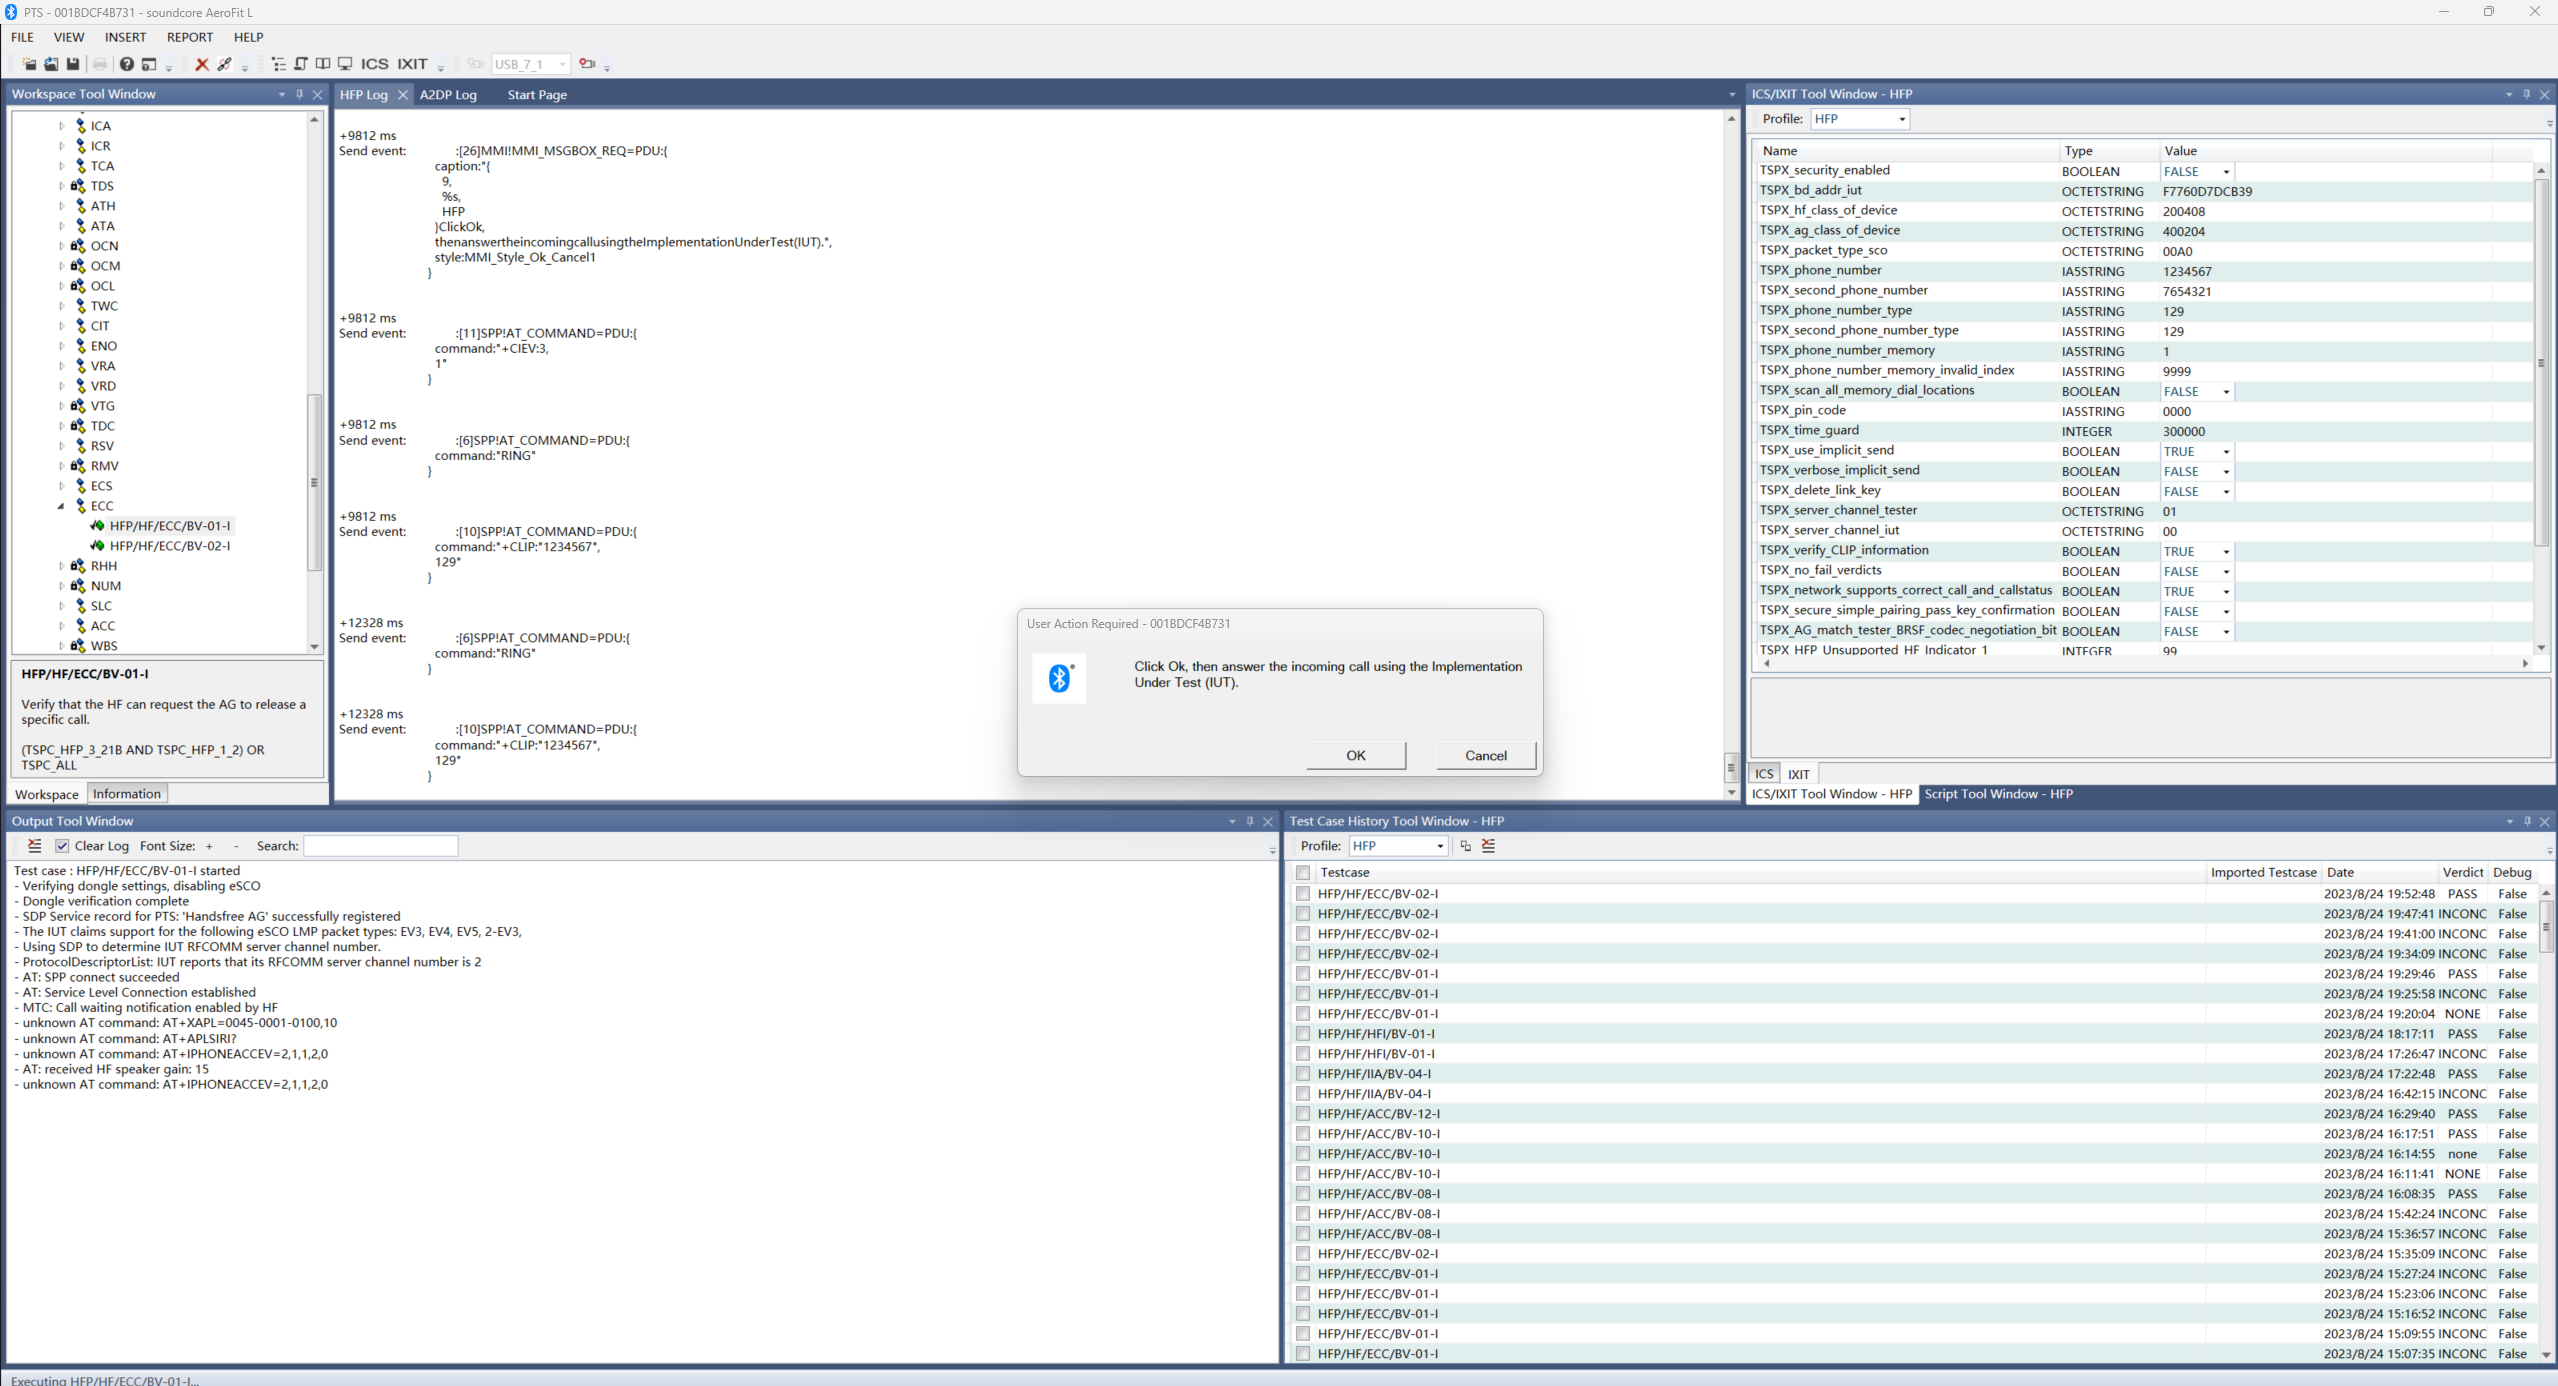
Task: Click the help question mark icon
Action: 127,64
